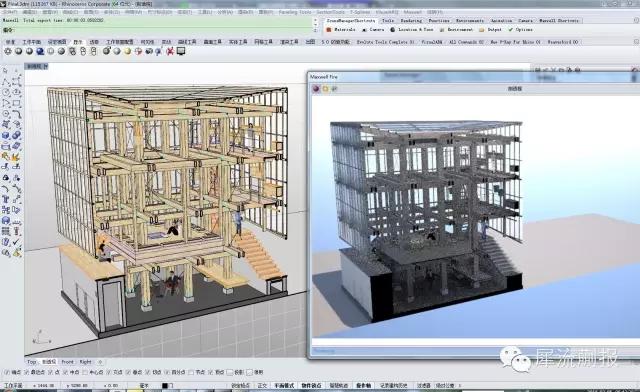Enable the unchecked 中心点 osnap checkbox
This screenshot has height=392, width=640.
[85, 372]
